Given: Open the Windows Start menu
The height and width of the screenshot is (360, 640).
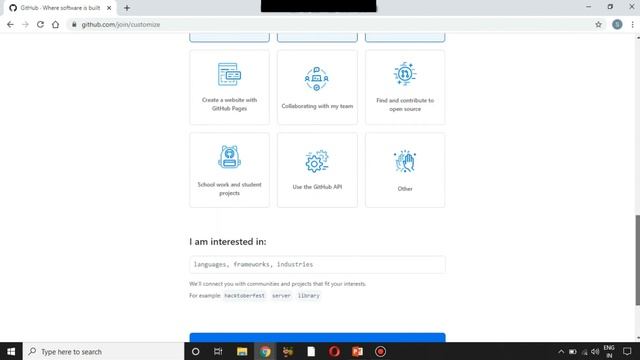Looking at the screenshot, I should (x=11, y=351).
